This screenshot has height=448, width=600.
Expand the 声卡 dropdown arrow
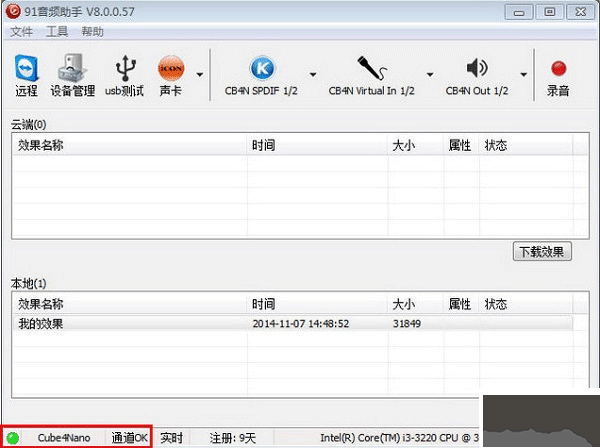pyautogui.click(x=200, y=74)
